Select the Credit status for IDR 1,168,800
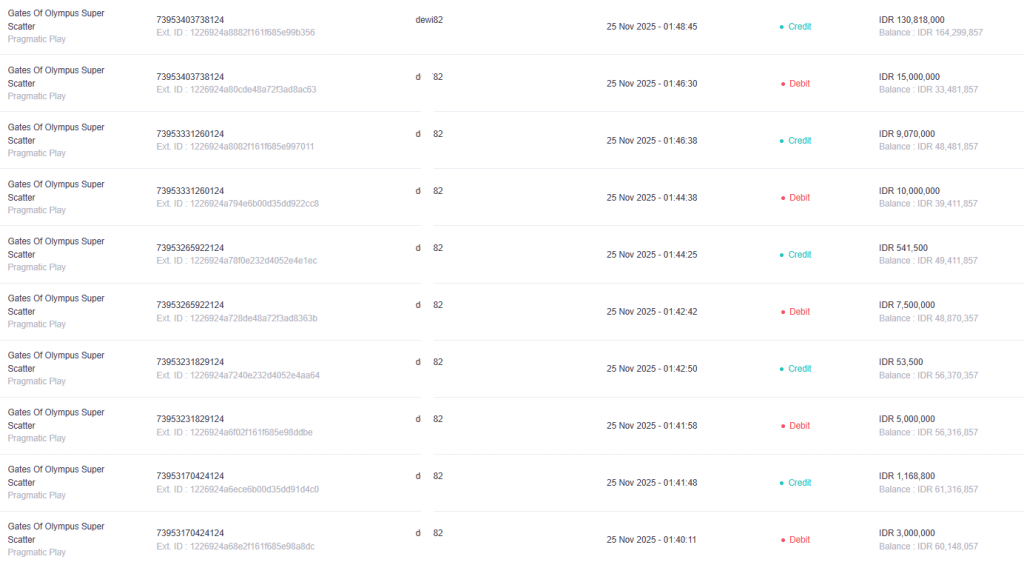Image resolution: width=1024 pixels, height=565 pixels. [799, 483]
